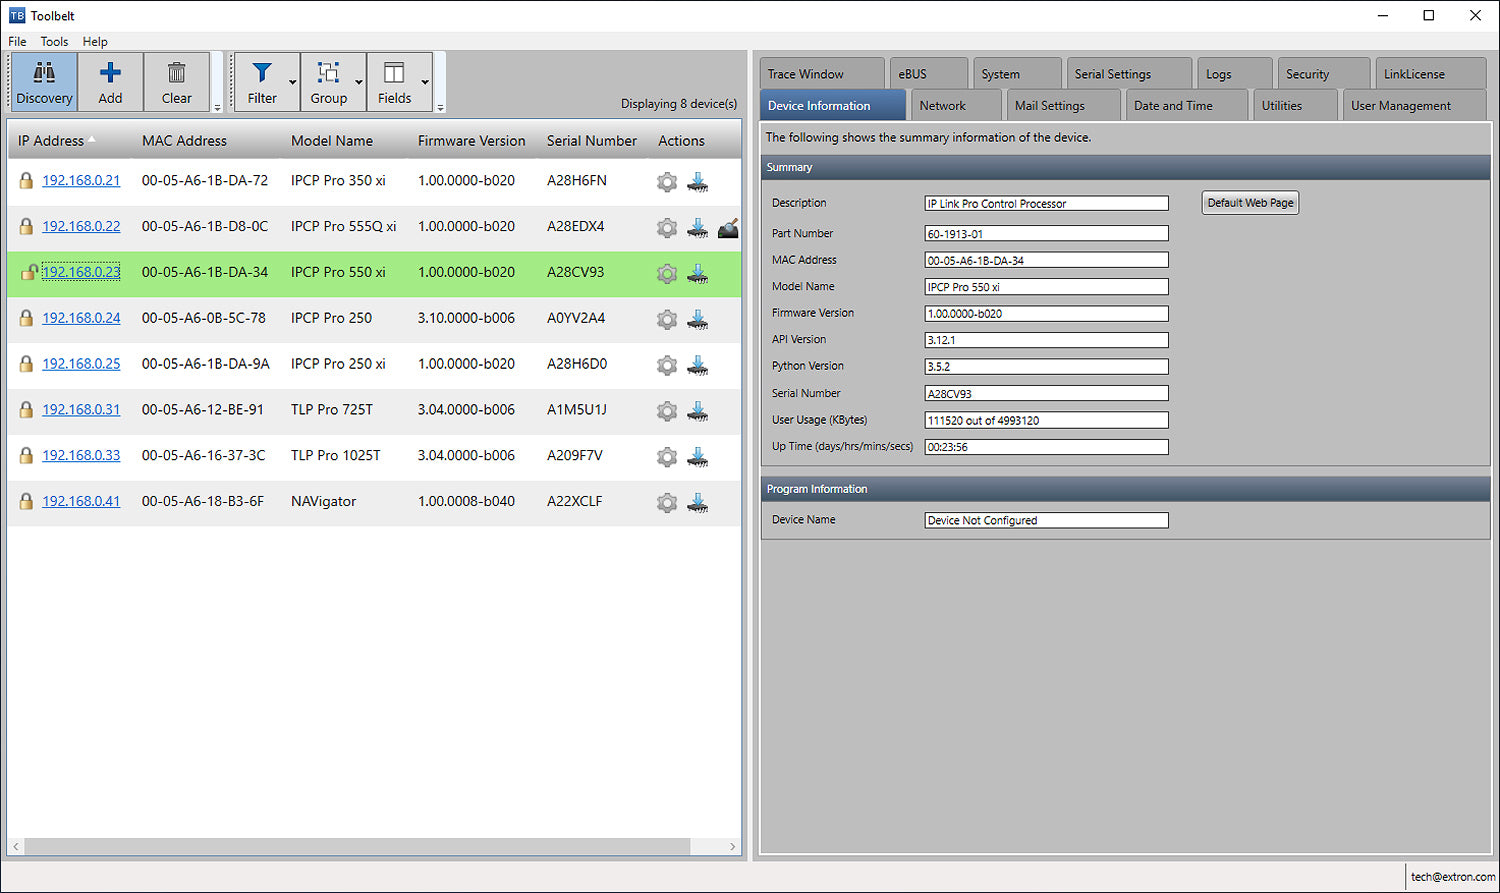Open the File menu

point(17,41)
